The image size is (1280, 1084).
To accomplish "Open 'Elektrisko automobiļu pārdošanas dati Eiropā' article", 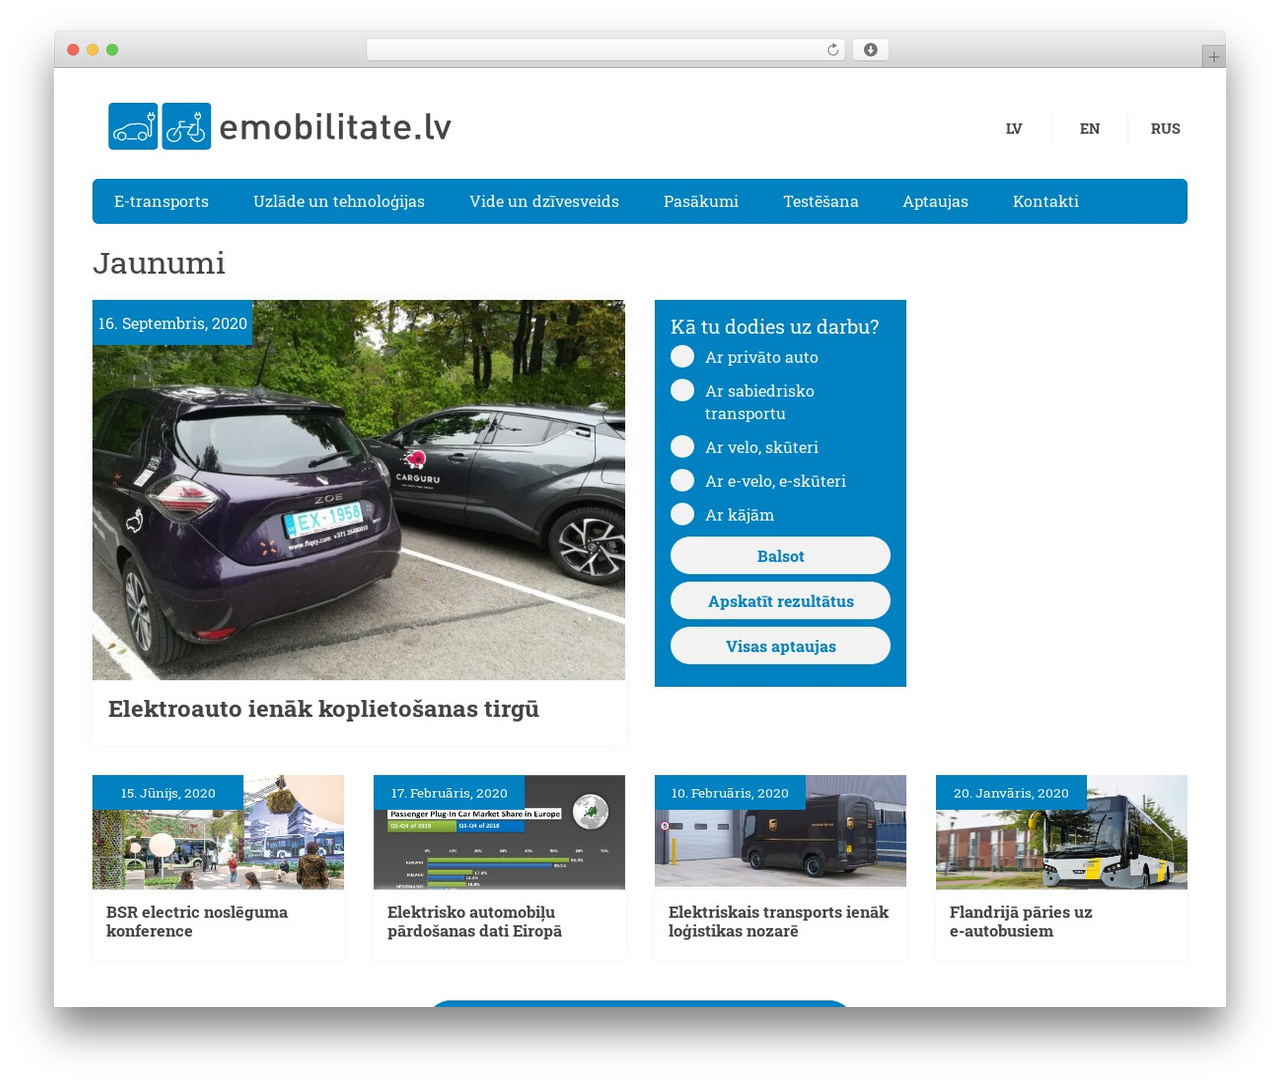I will tap(475, 921).
